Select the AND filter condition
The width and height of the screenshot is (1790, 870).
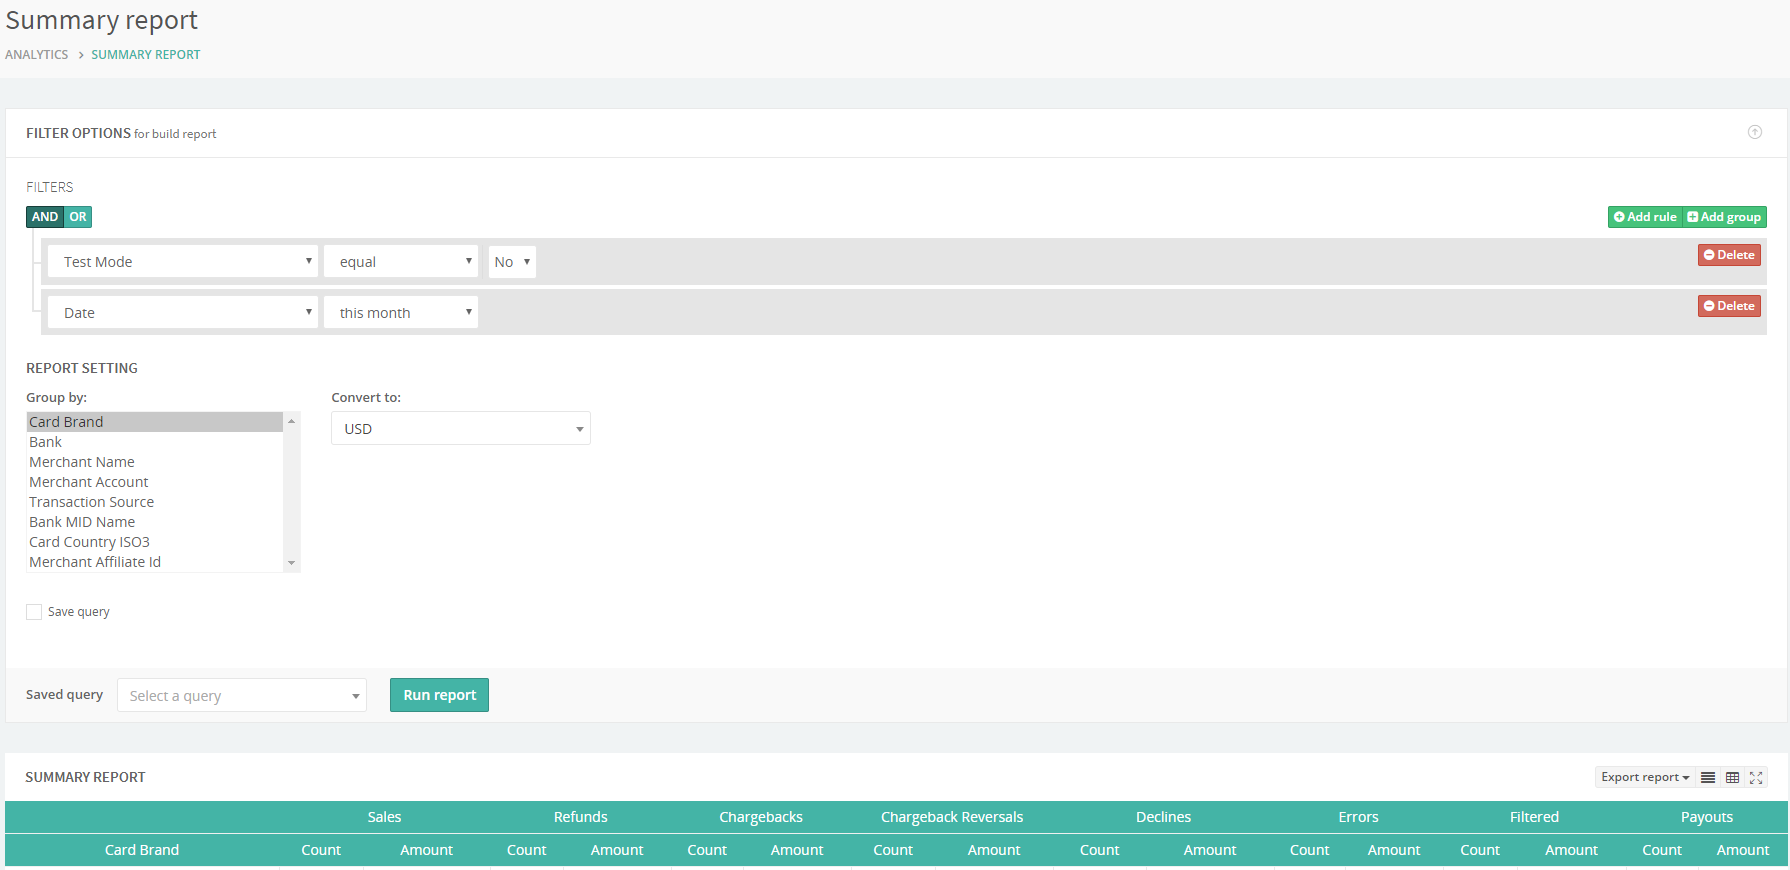pyautogui.click(x=45, y=217)
